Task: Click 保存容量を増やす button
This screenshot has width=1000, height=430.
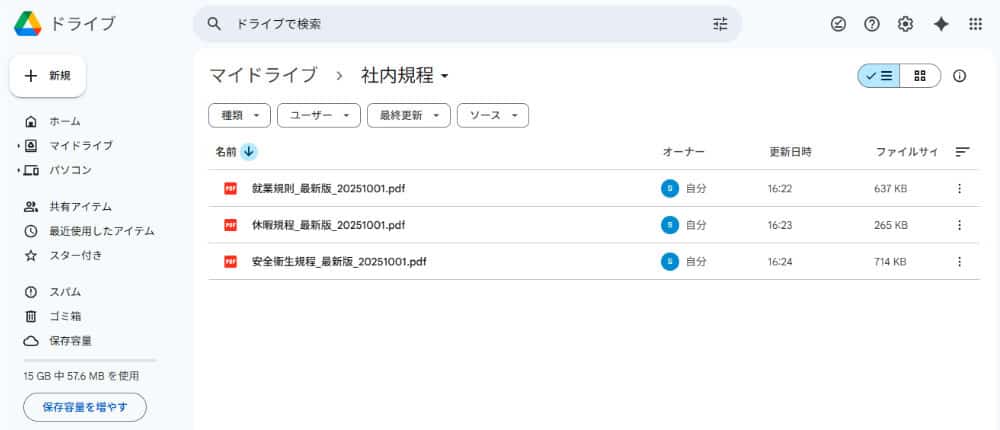Action: click(85, 407)
